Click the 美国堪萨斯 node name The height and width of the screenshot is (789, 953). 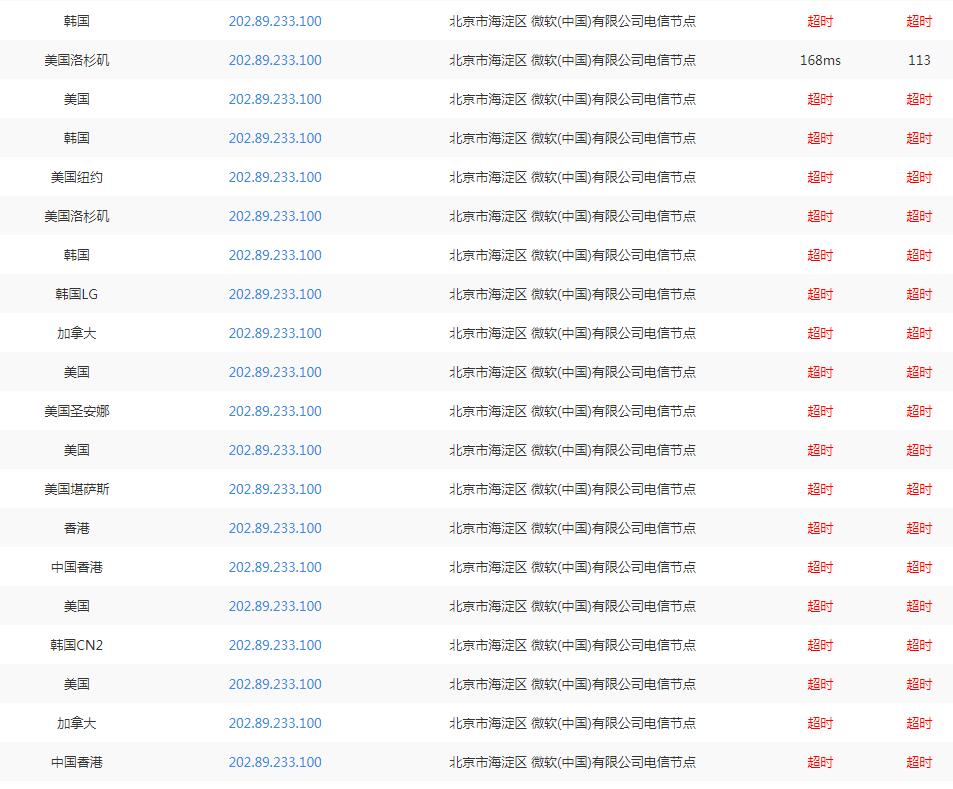[77, 489]
